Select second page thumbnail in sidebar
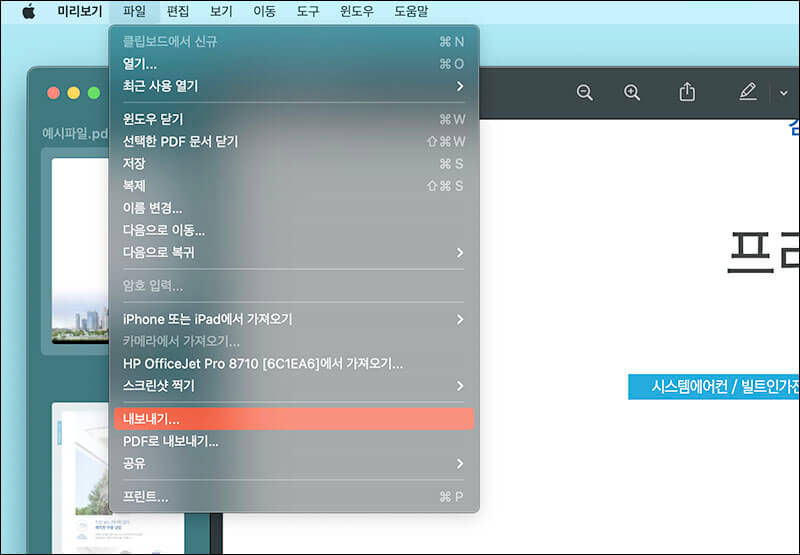The height and width of the screenshot is (555, 800). pos(80,478)
